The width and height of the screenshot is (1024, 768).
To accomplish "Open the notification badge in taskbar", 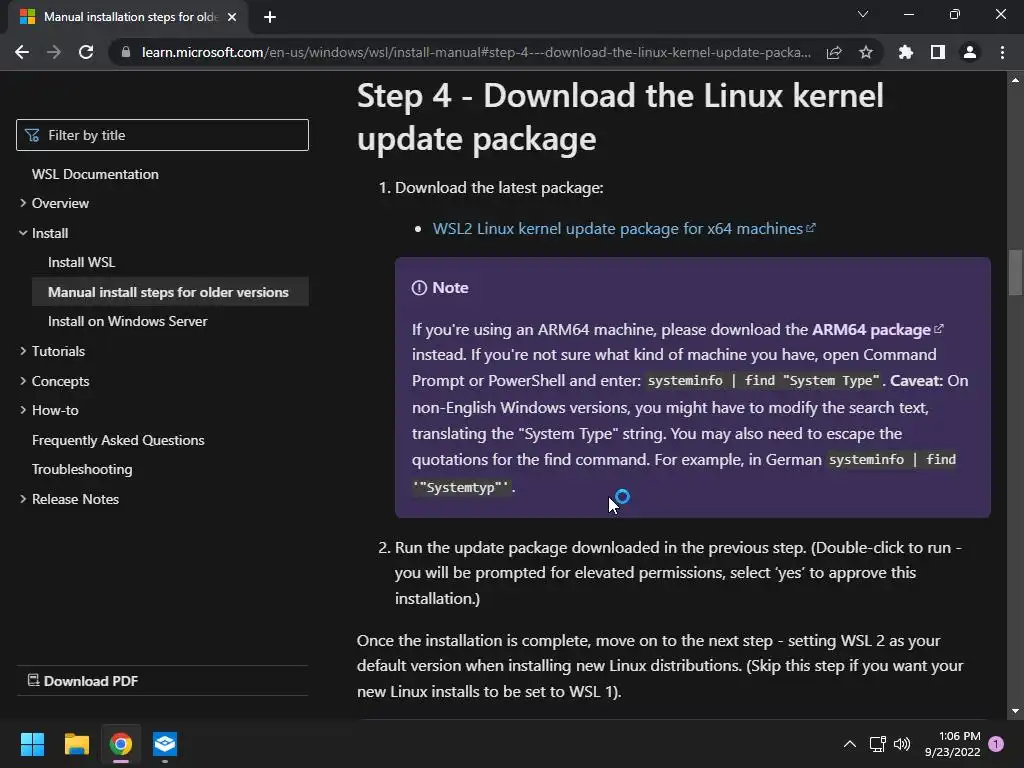I will 996,744.
